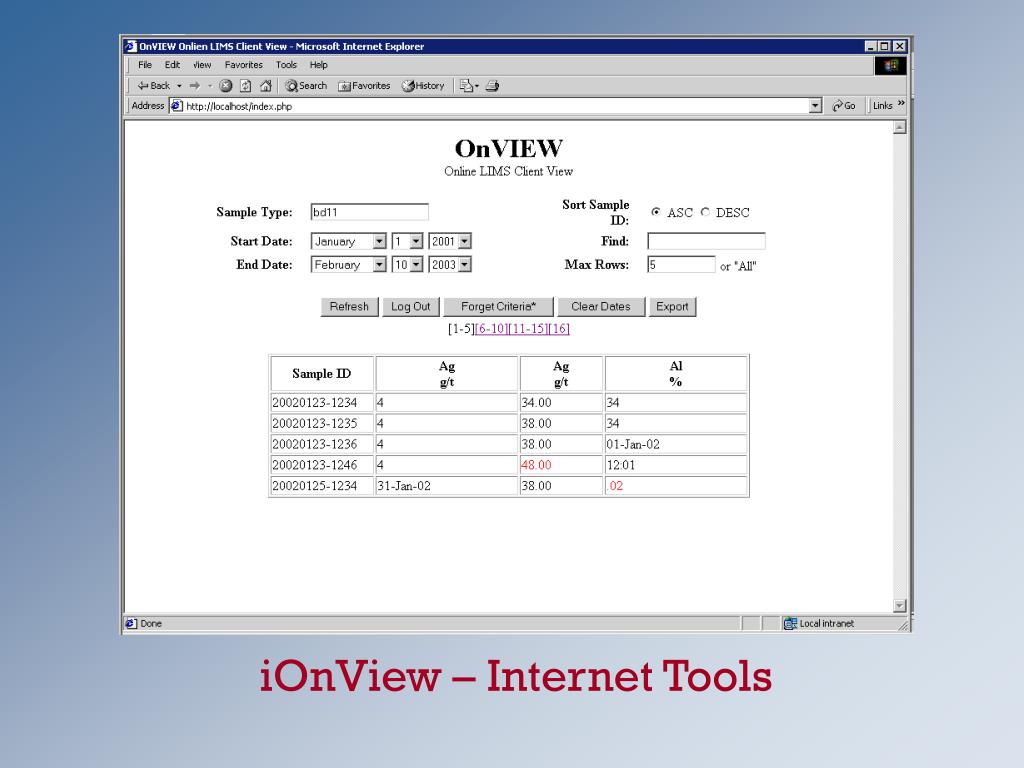Click the red .02 value cell

click(x=676, y=486)
